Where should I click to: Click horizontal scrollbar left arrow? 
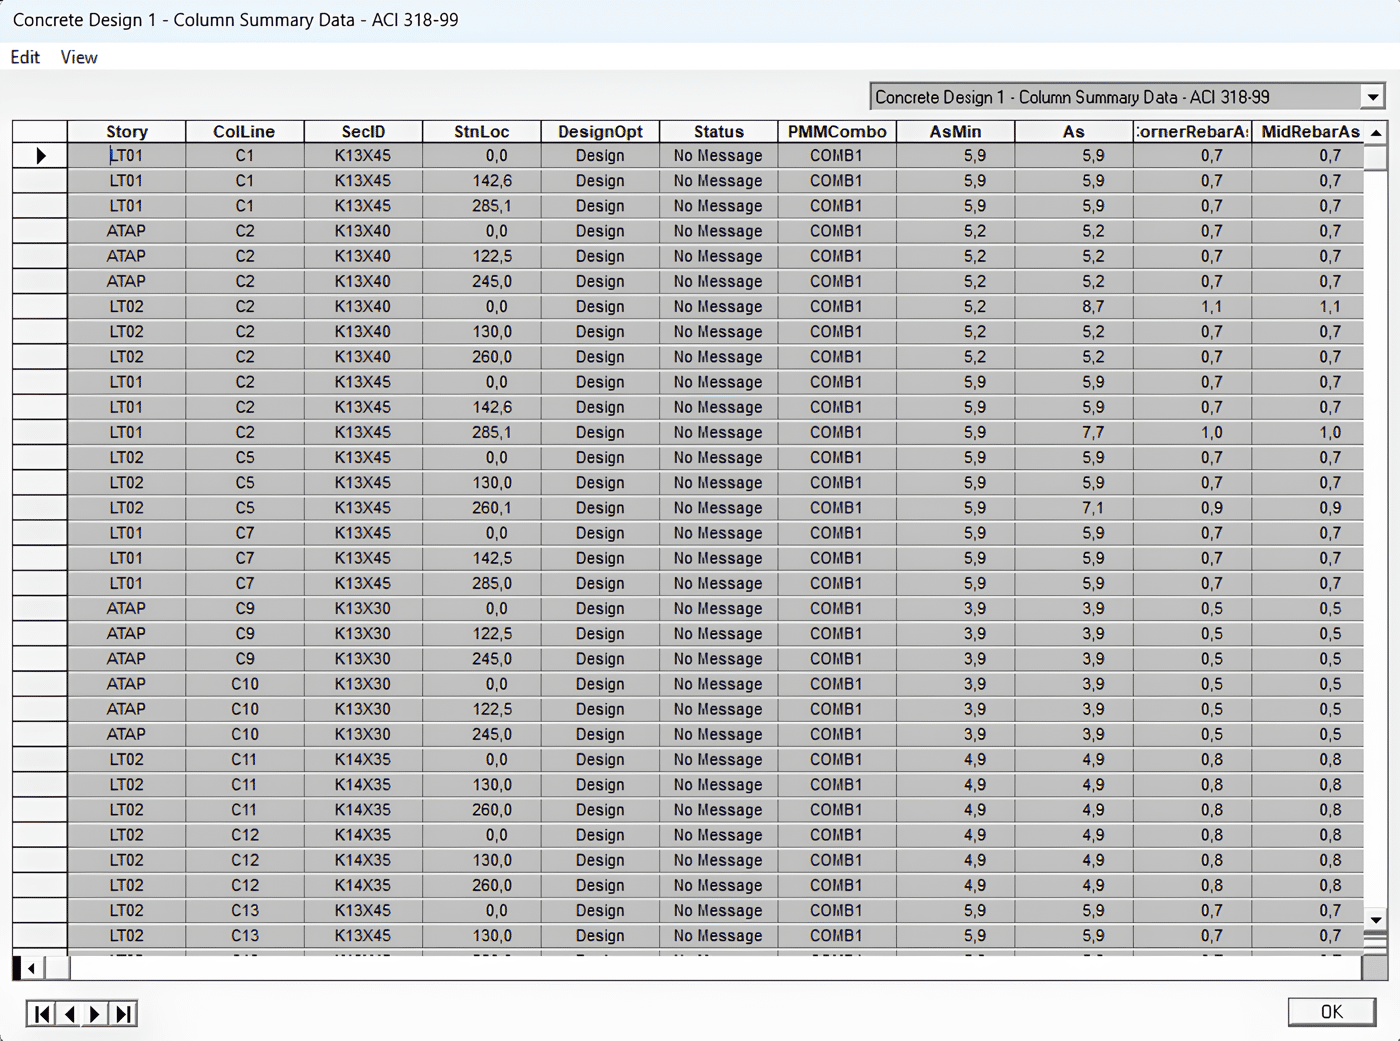pyautogui.click(x=32, y=968)
